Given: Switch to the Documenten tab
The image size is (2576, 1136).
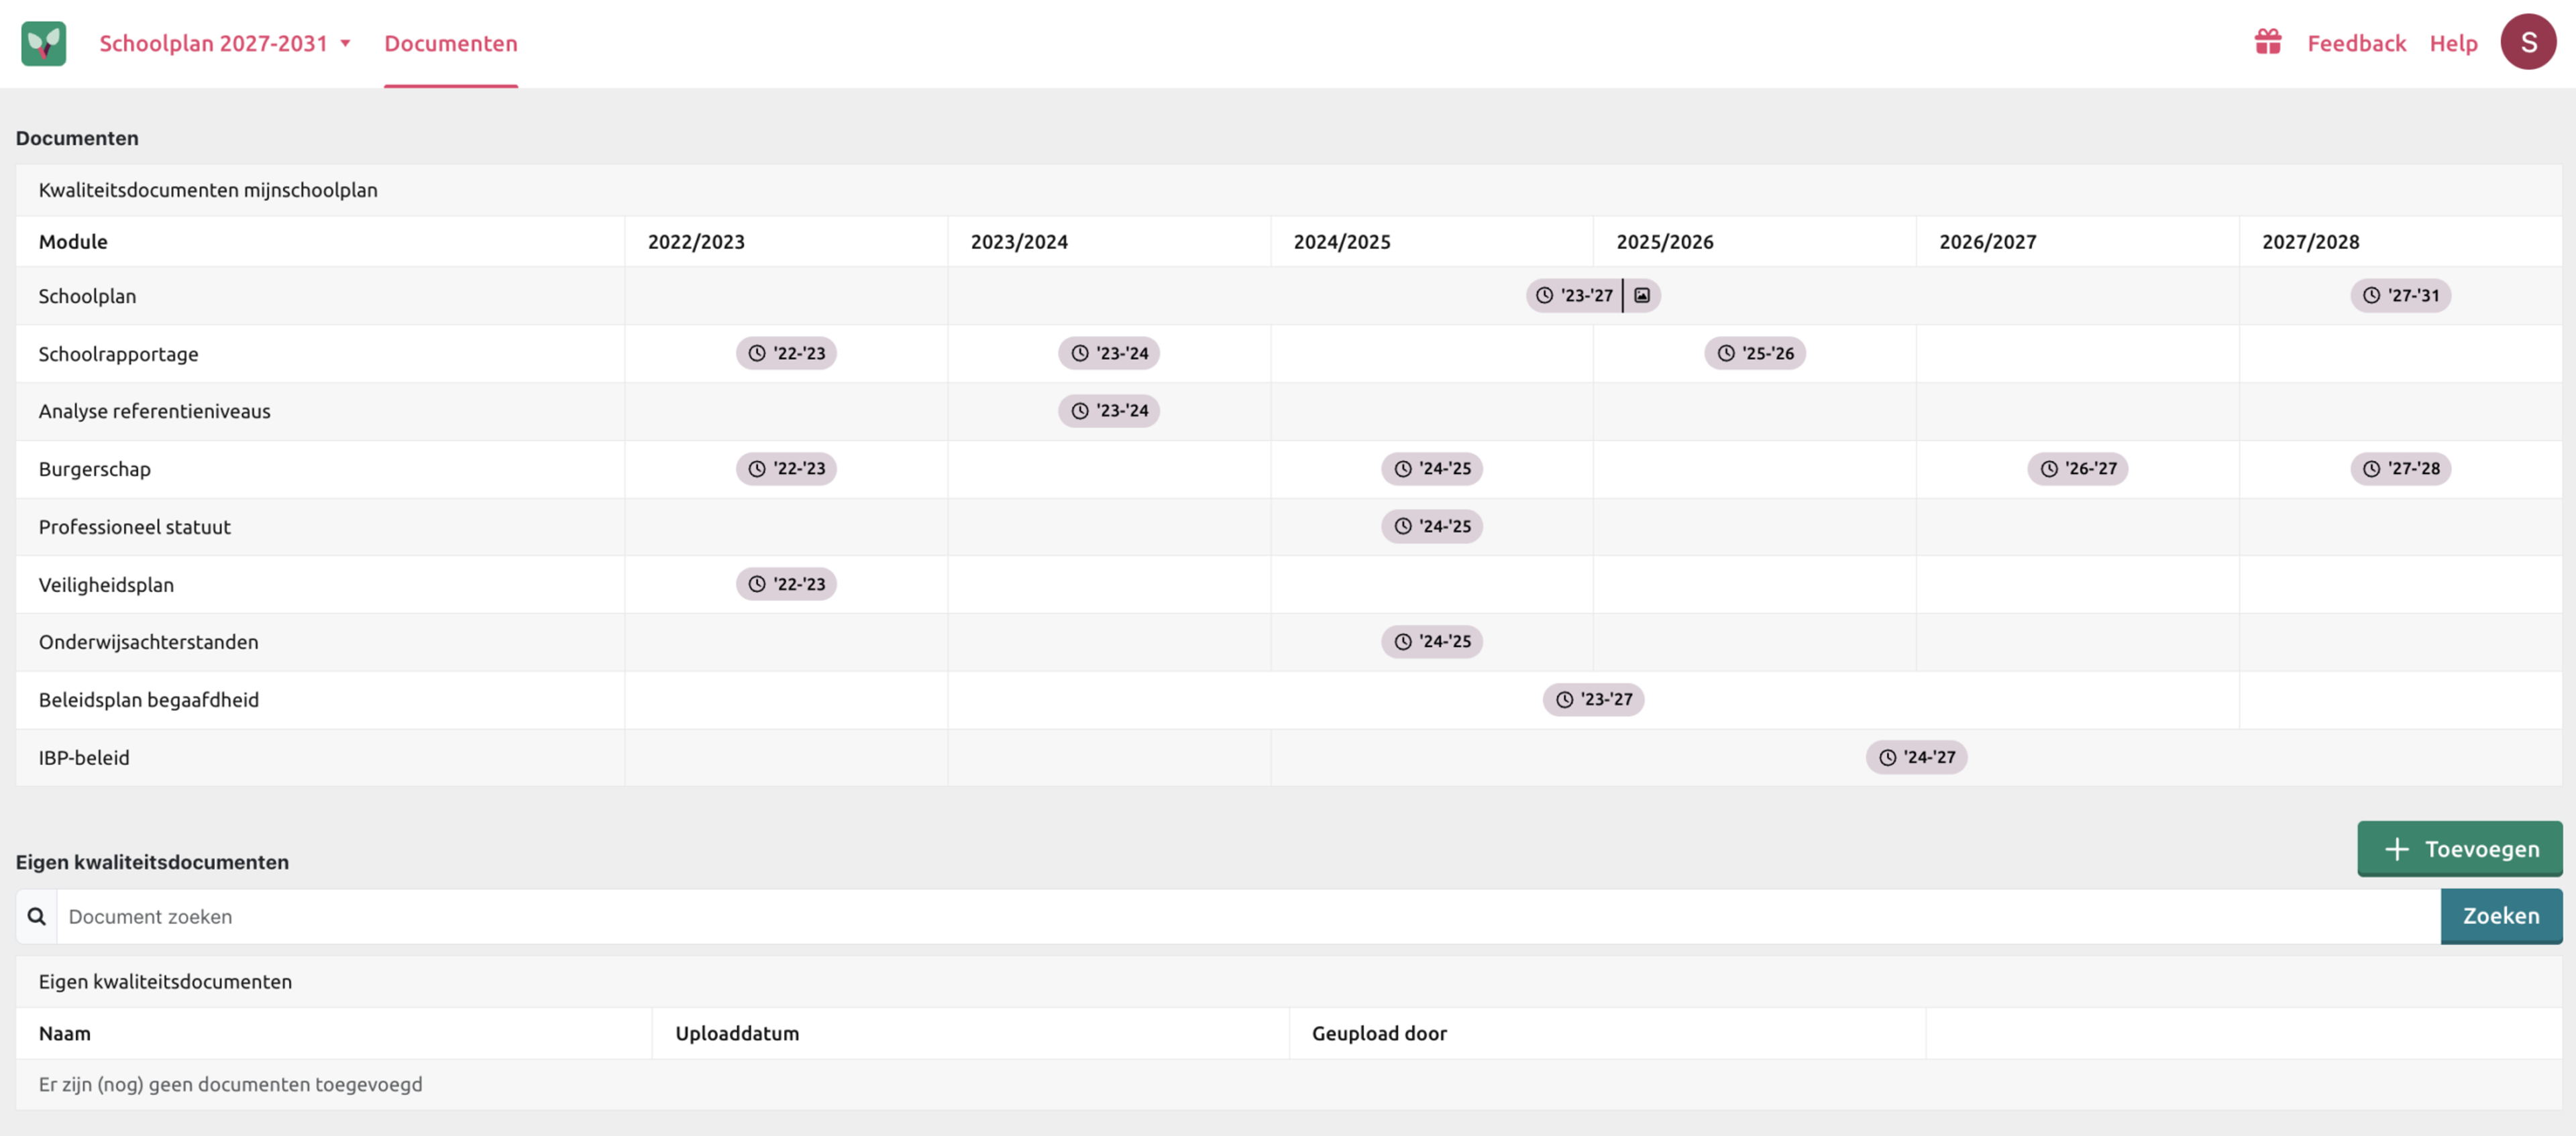Looking at the screenshot, I should 451,43.
